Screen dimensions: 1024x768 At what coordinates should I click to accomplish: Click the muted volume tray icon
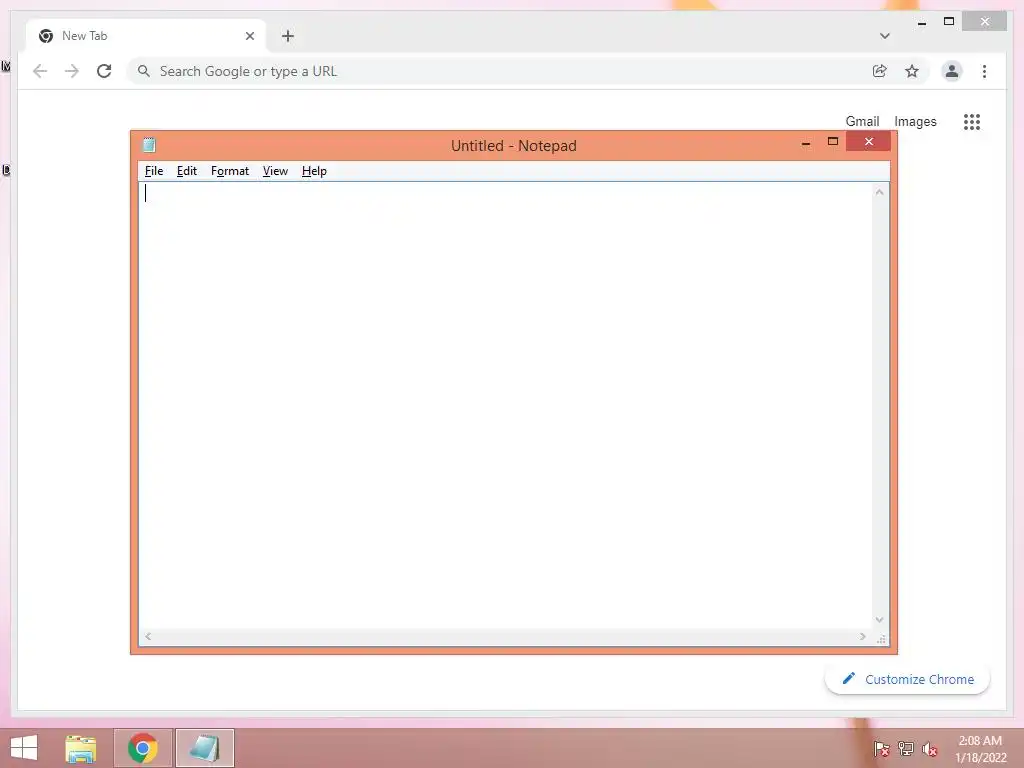930,749
